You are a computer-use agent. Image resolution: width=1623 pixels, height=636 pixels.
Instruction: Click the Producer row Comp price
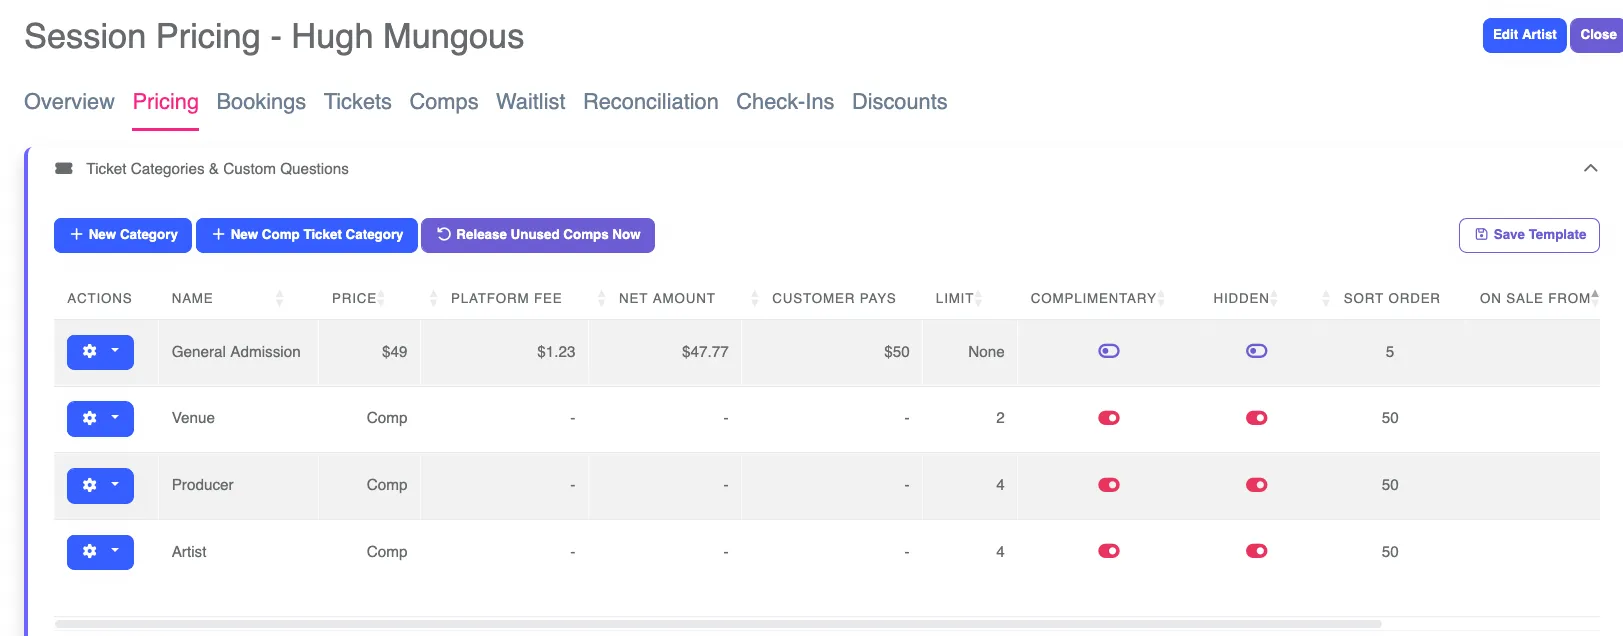point(387,485)
